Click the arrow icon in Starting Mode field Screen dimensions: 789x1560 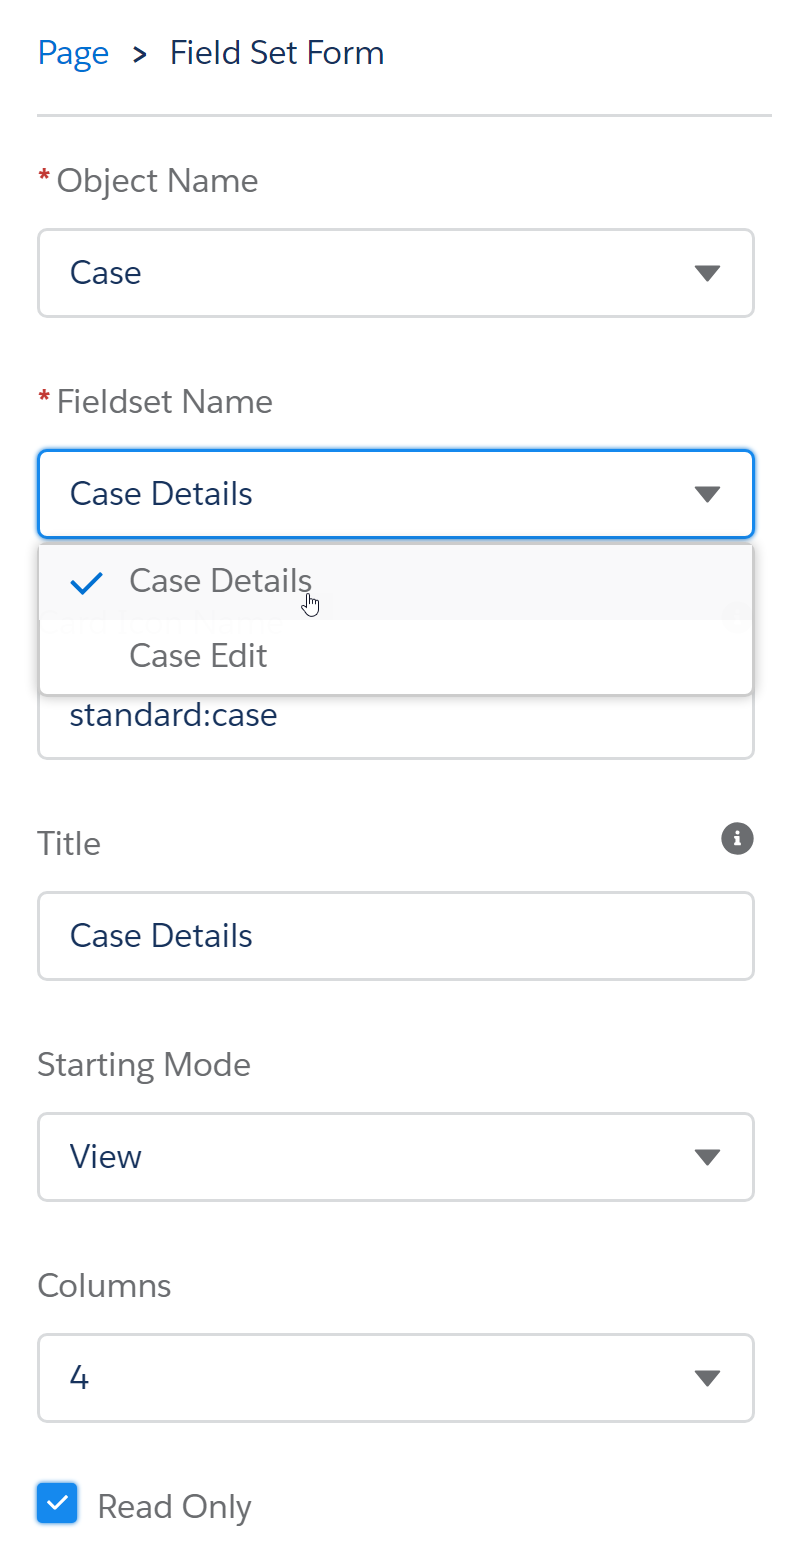[707, 1157]
